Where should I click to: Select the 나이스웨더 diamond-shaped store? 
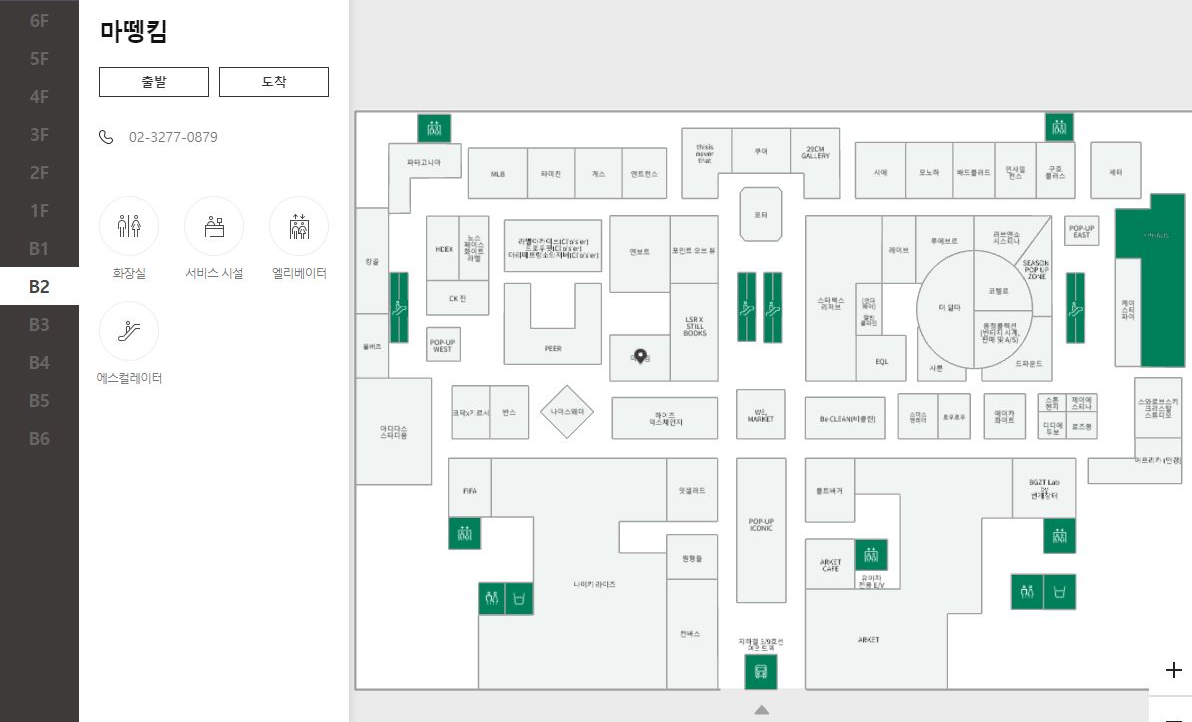click(x=567, y=412)
